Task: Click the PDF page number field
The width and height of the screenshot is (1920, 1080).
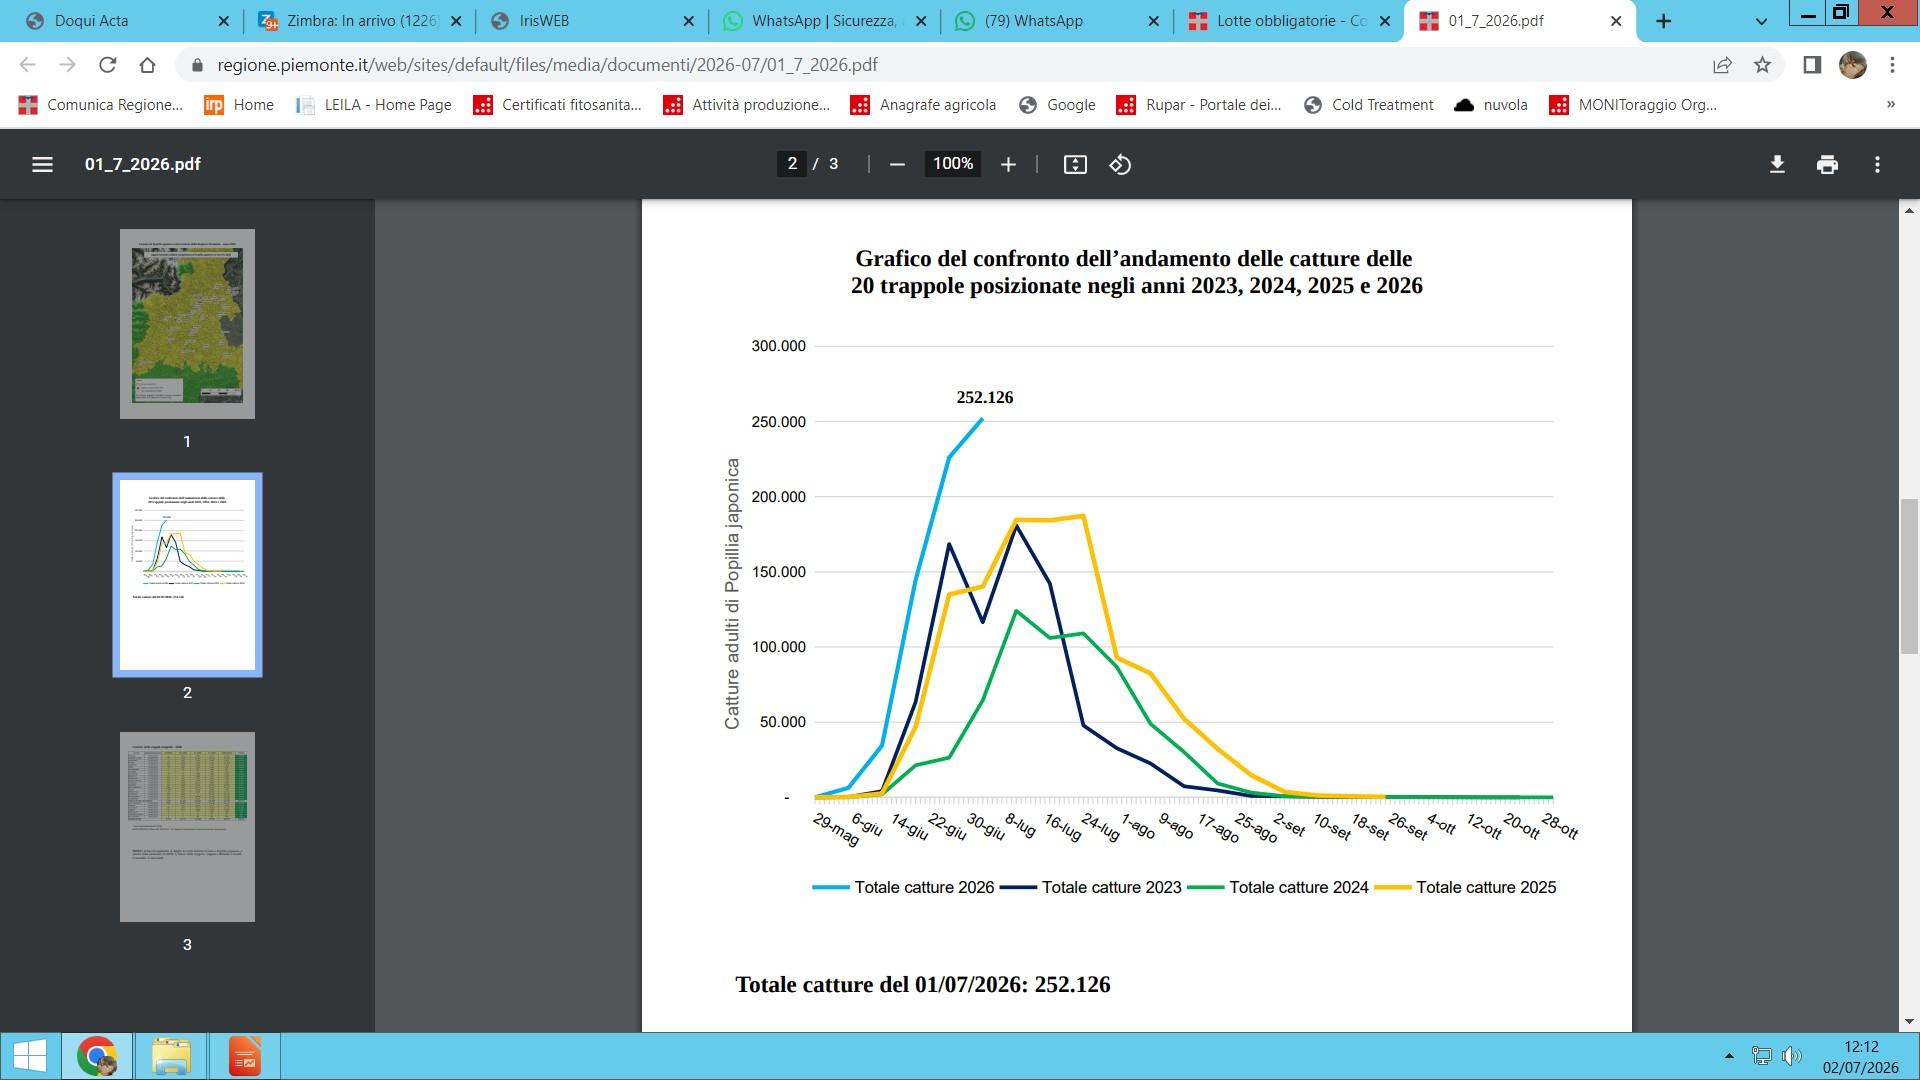Action: point(792,164)
